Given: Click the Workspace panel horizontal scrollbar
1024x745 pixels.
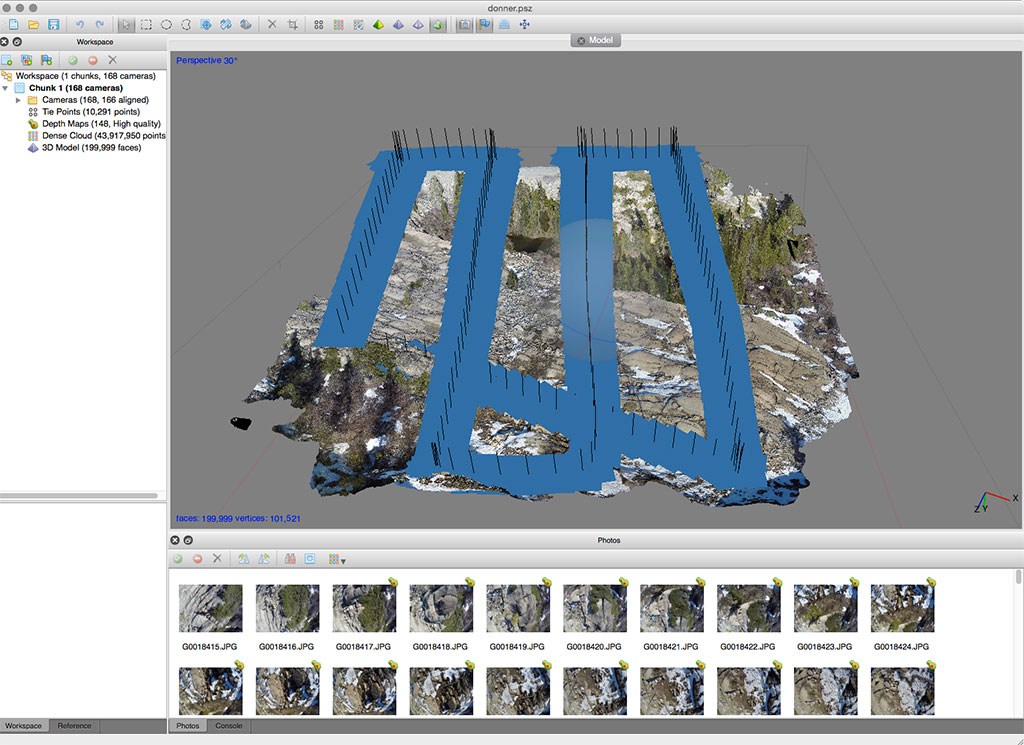Looking at the screenshot, I should 80,496.
